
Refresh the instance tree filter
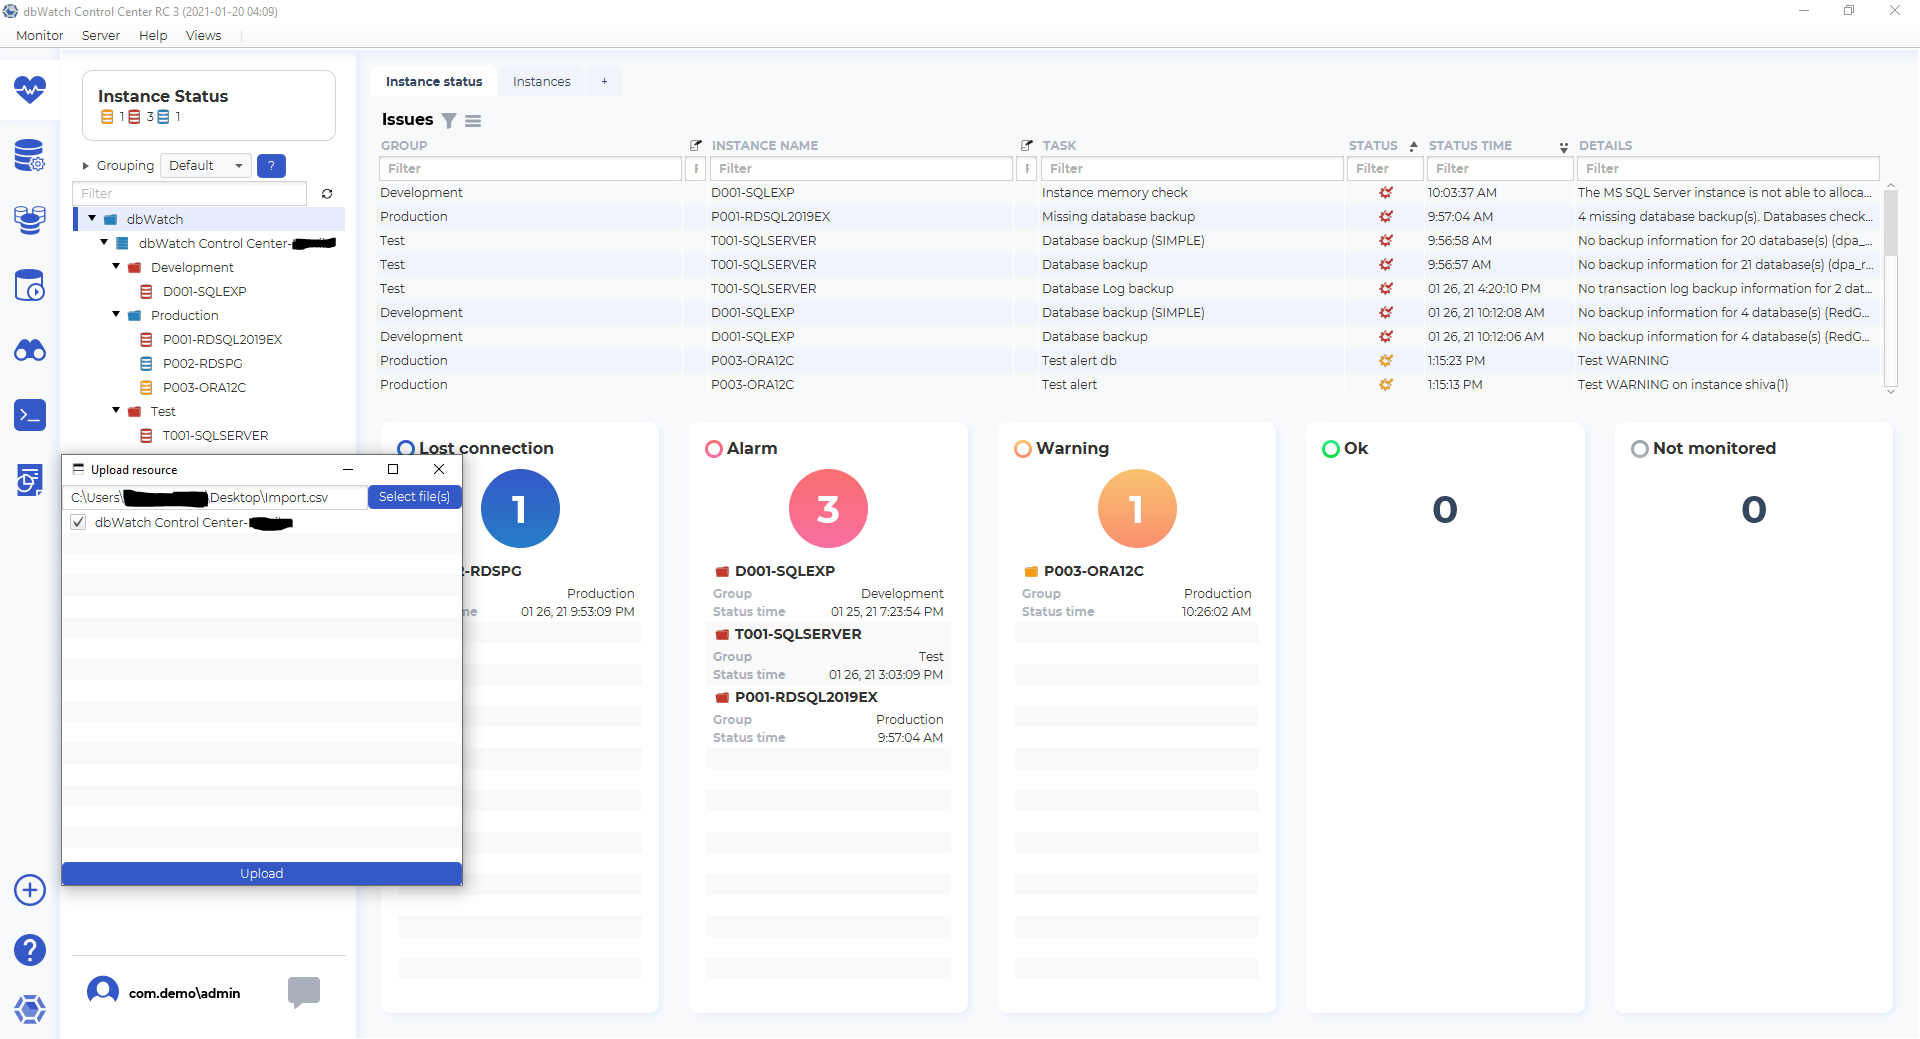327,194
